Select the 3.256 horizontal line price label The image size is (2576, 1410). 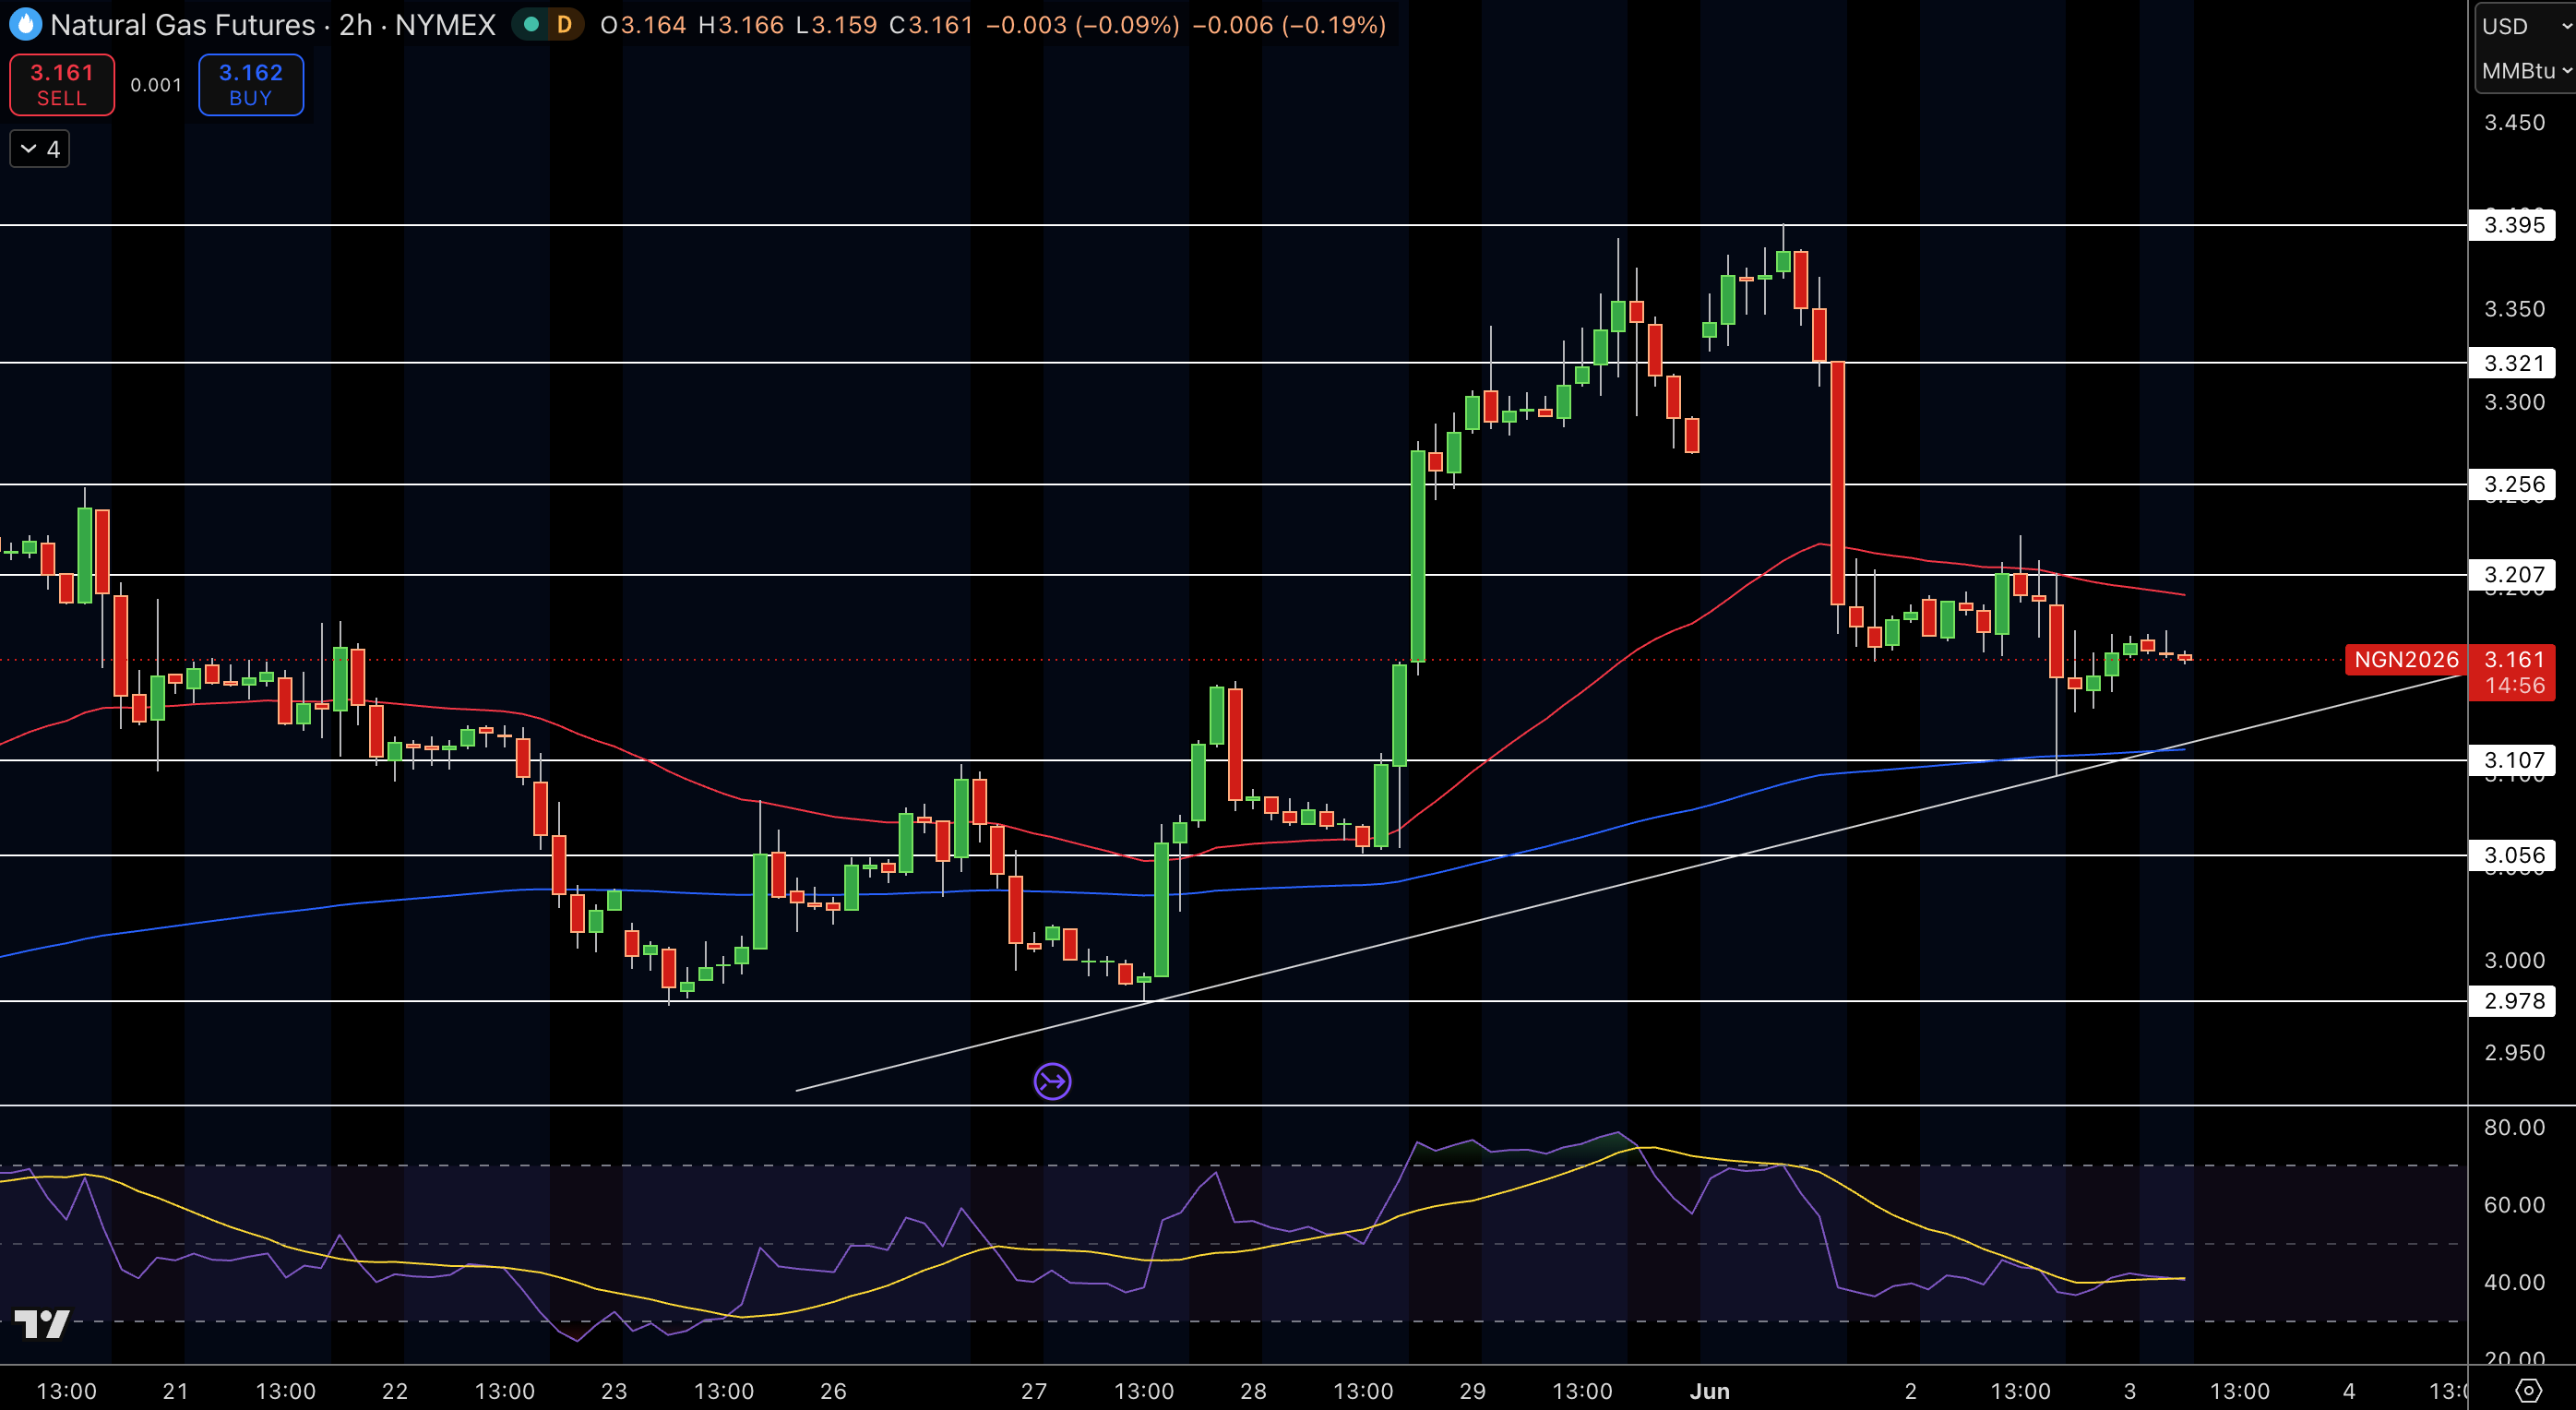pyautogui.click(x=2512, y=484)
